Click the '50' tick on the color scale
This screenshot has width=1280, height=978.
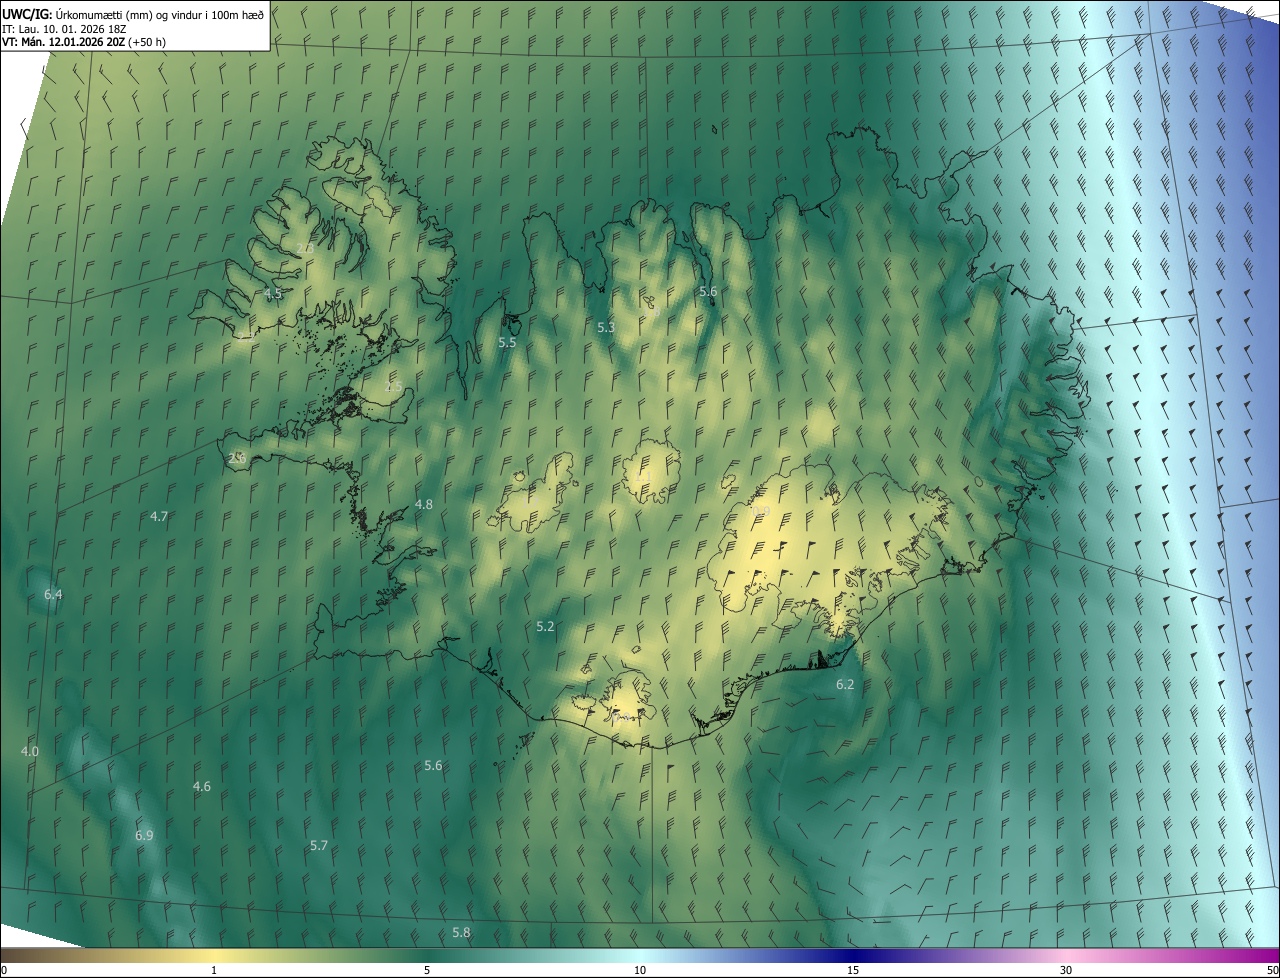[x=1272, y=970]
